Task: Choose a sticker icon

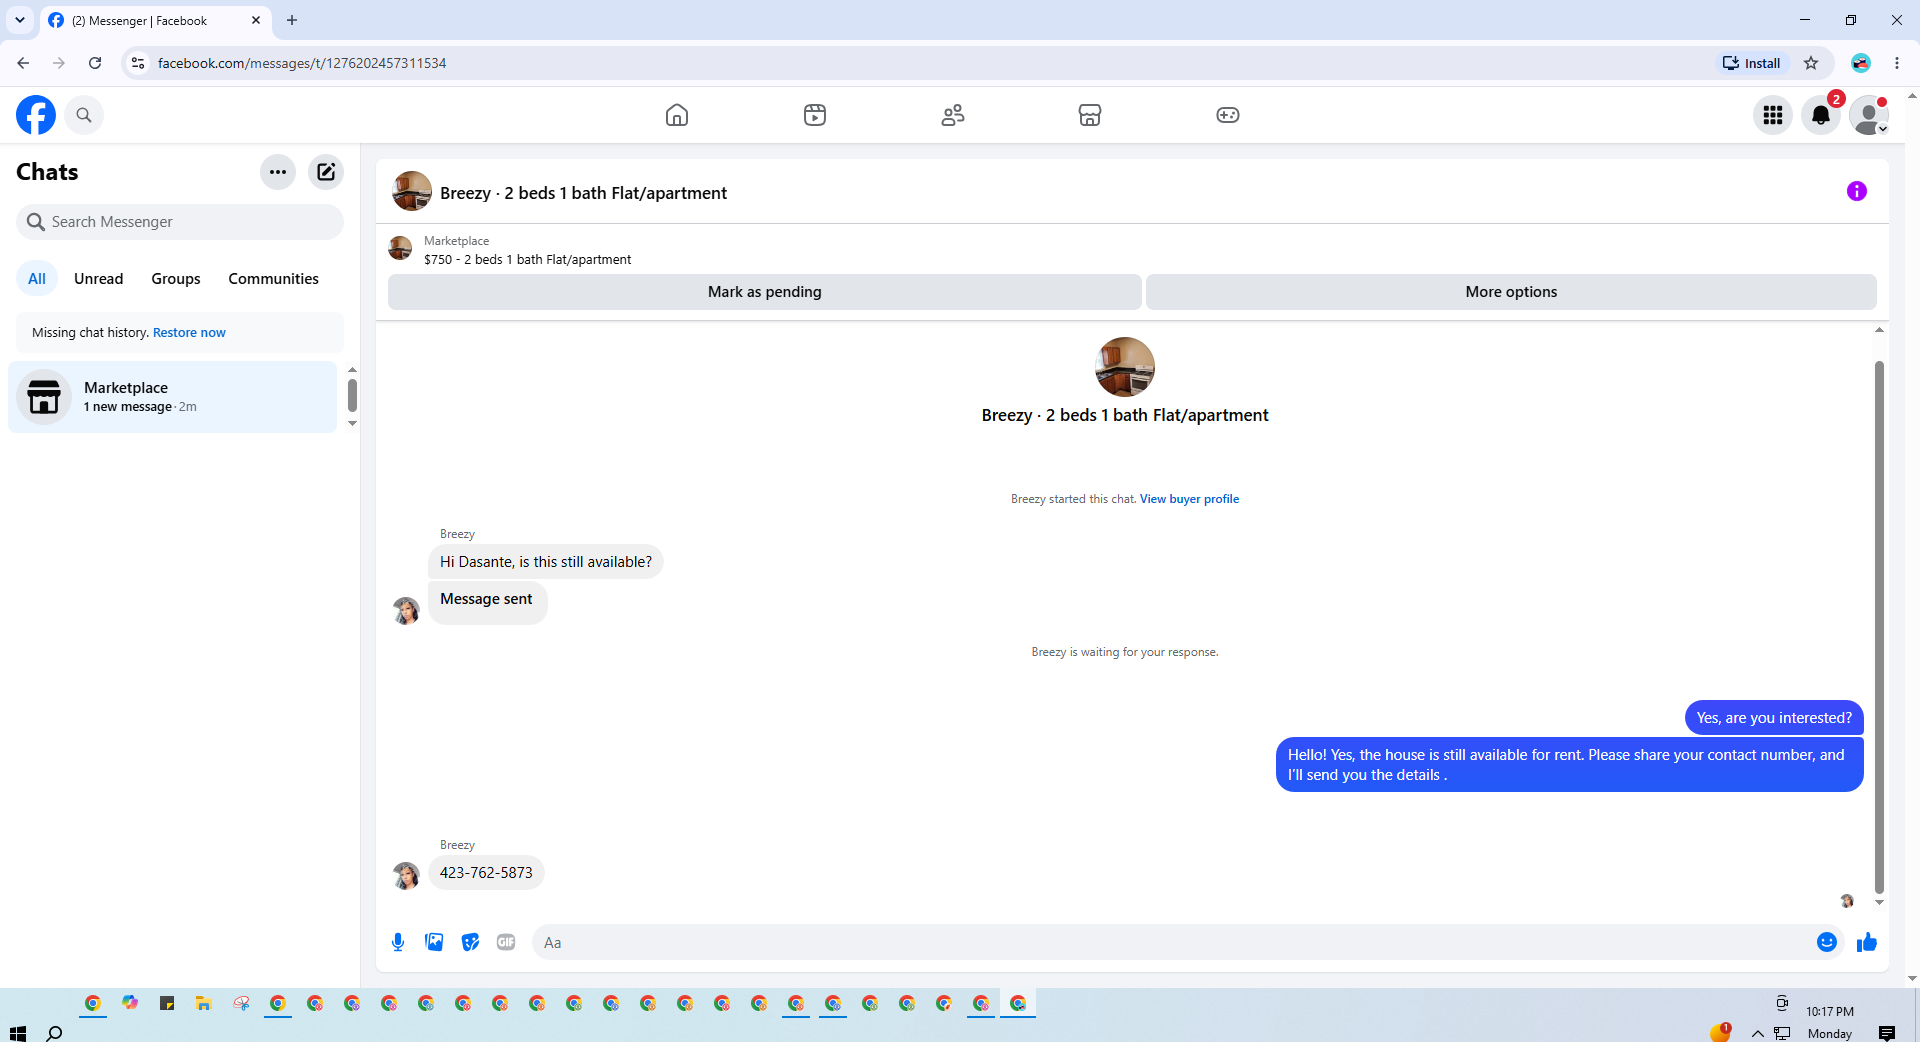Action: pyautogui.click(x=470, y=942)
